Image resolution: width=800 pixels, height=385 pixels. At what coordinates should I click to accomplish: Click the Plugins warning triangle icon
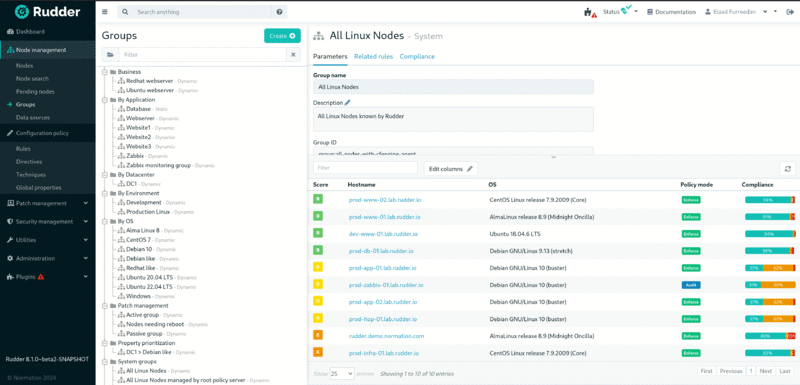[41, 277]
